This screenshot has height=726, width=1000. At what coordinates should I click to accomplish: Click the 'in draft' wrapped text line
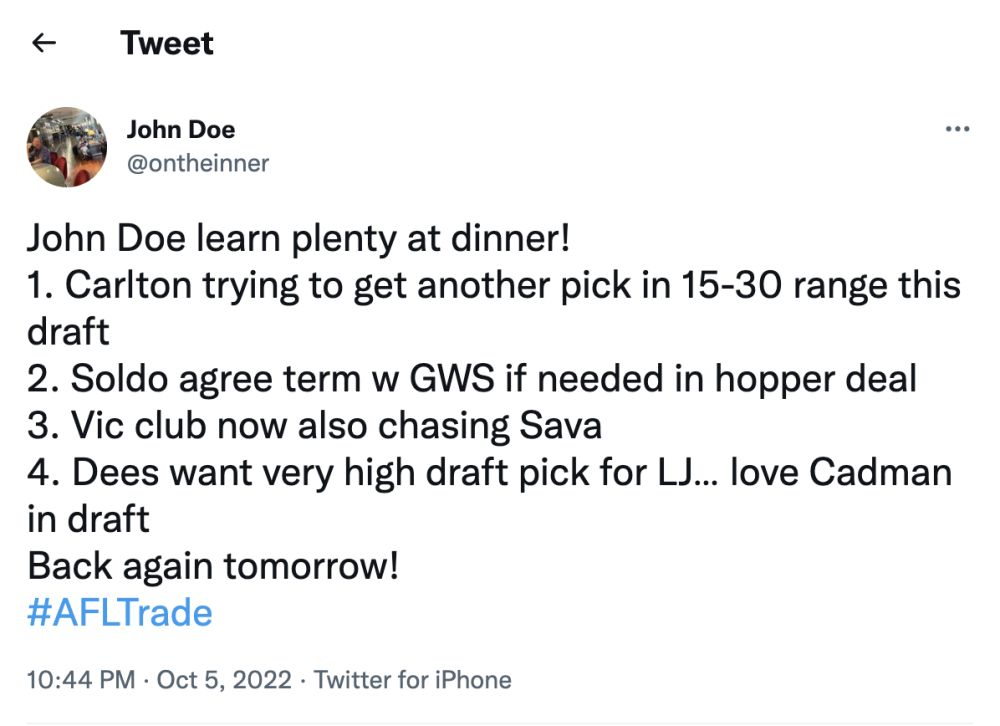click(88, 519)
